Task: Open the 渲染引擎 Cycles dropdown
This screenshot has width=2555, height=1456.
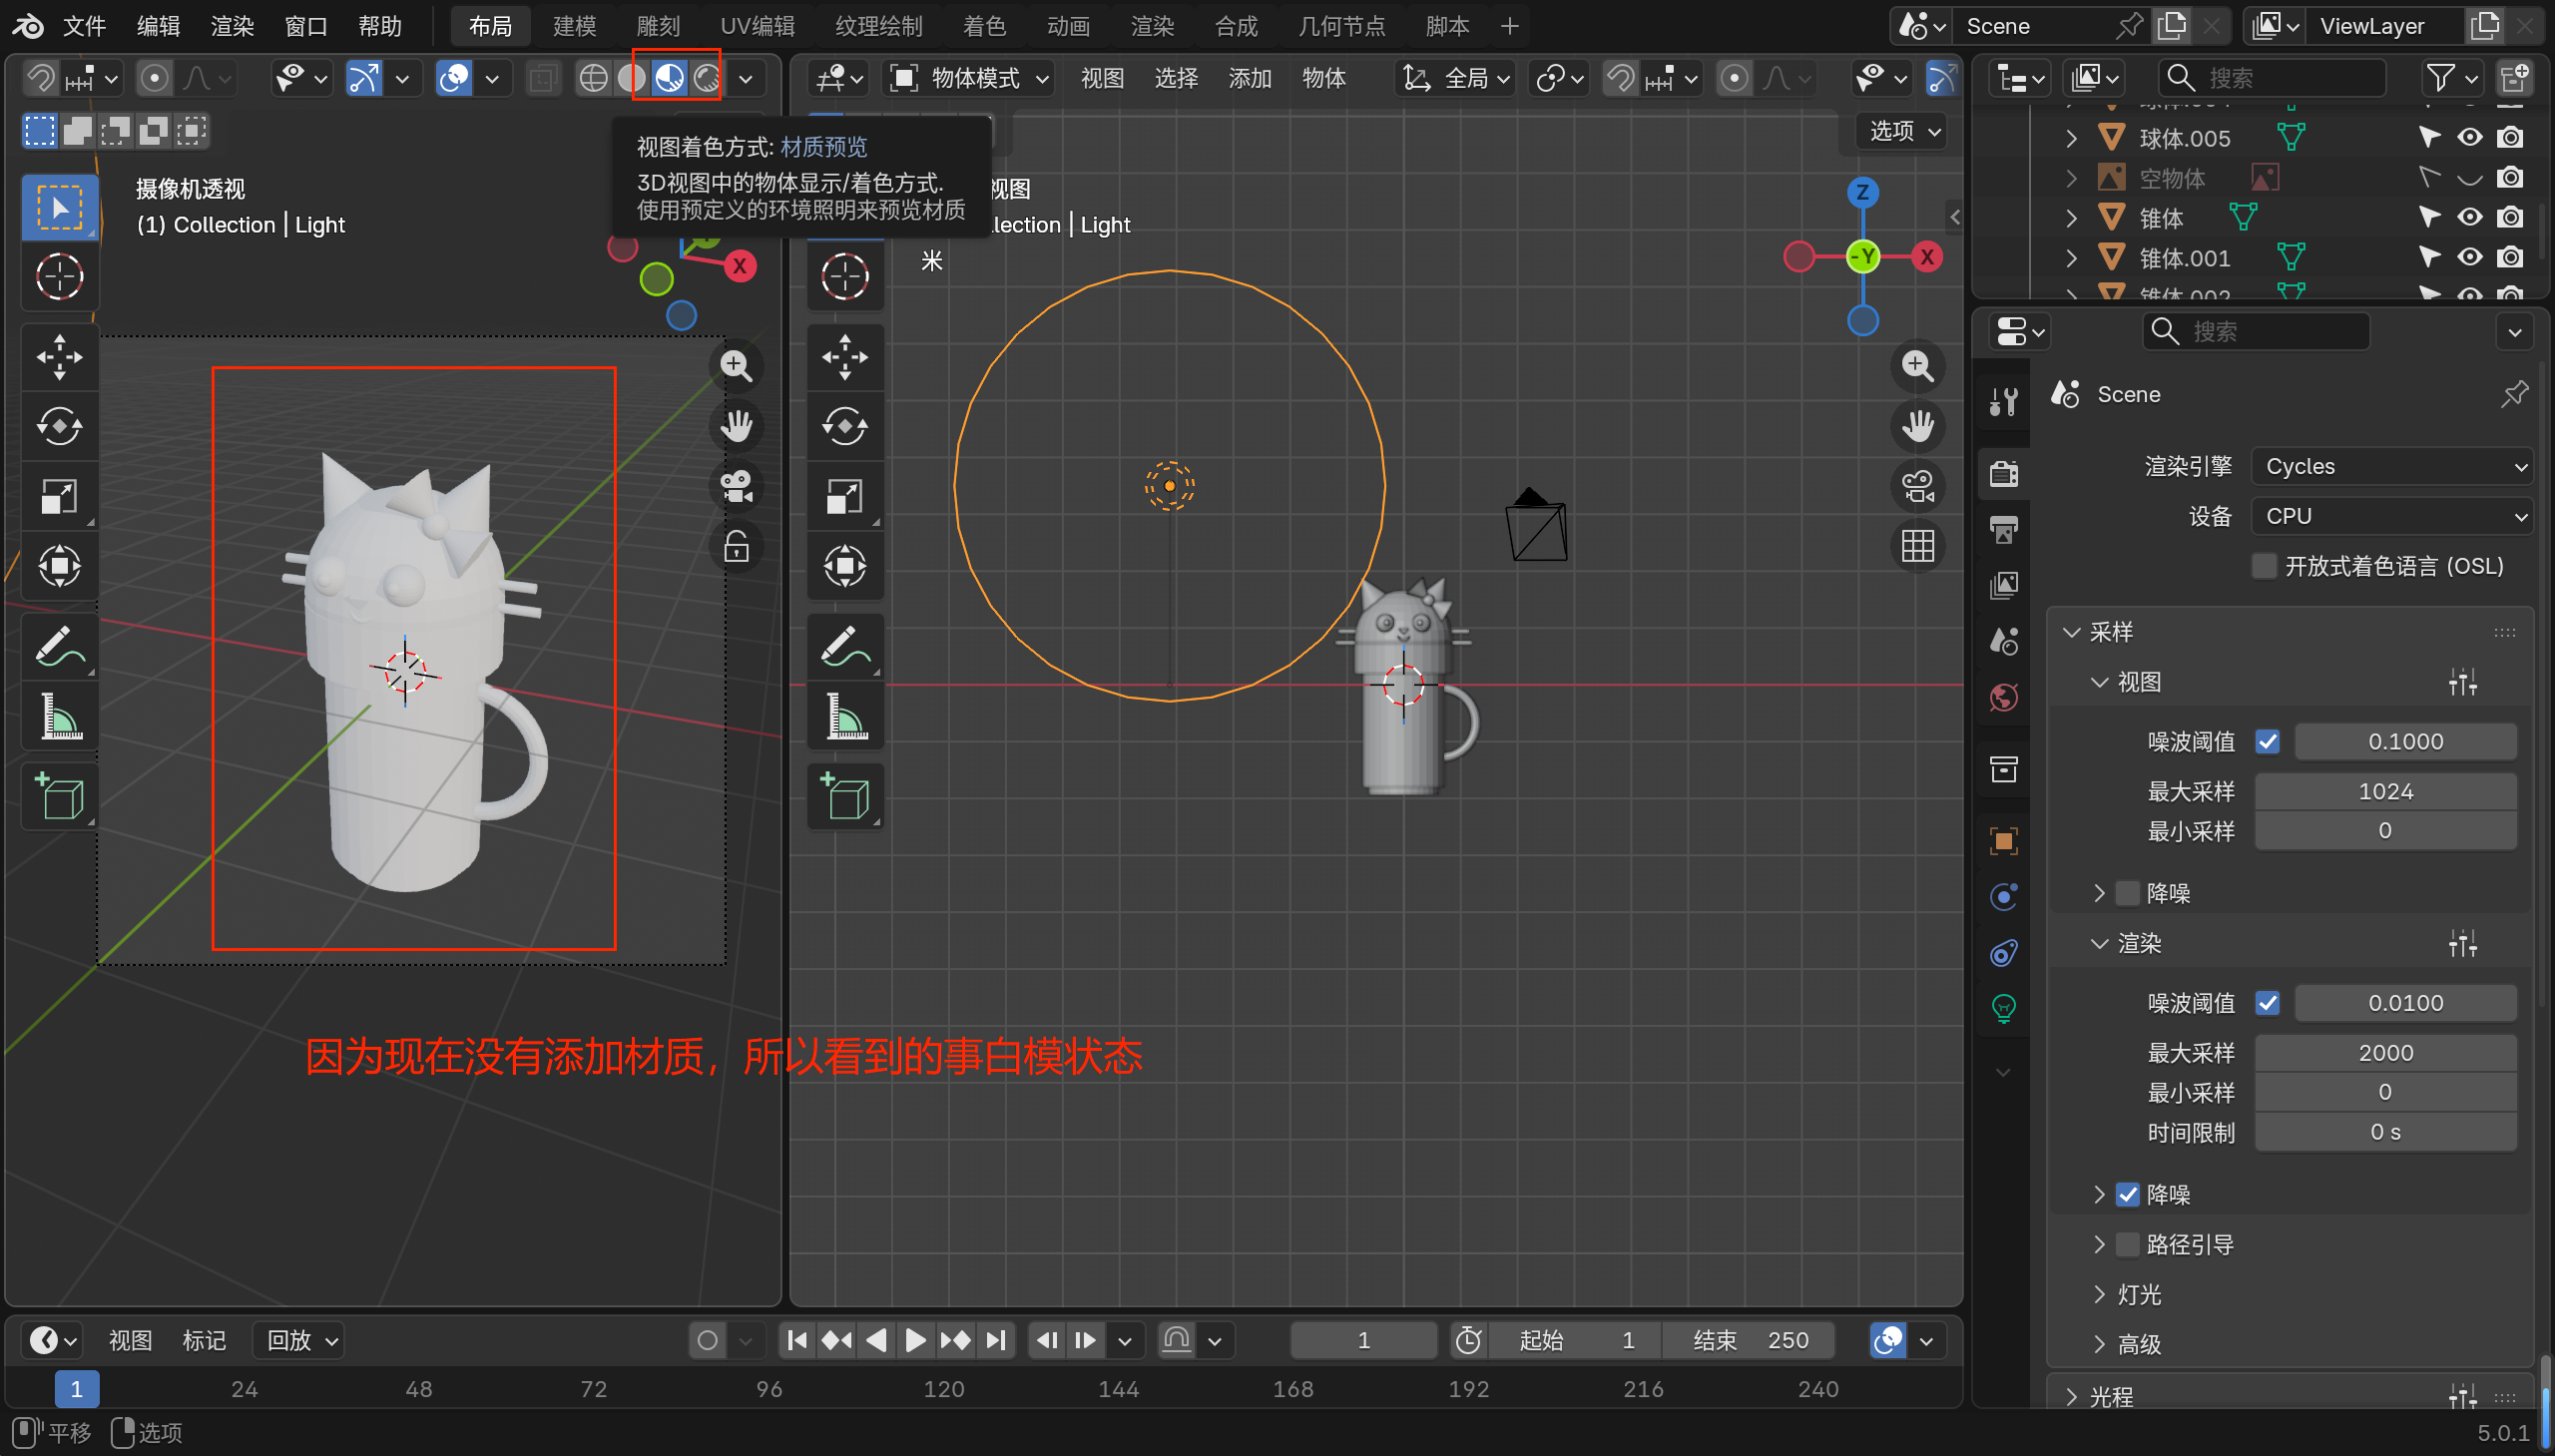Action: tap(2393, 466)
